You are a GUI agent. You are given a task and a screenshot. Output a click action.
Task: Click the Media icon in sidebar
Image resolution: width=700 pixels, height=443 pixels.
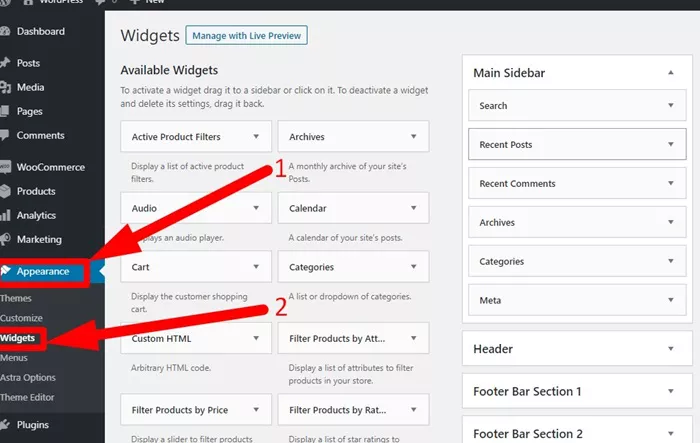[5, 87]
